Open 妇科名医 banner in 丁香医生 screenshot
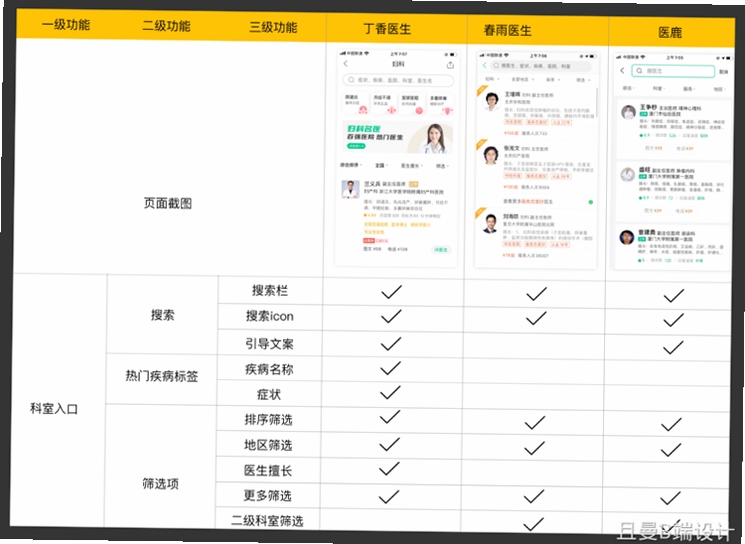This screenshot has height=544, width=745. click(x=398, y=137)
